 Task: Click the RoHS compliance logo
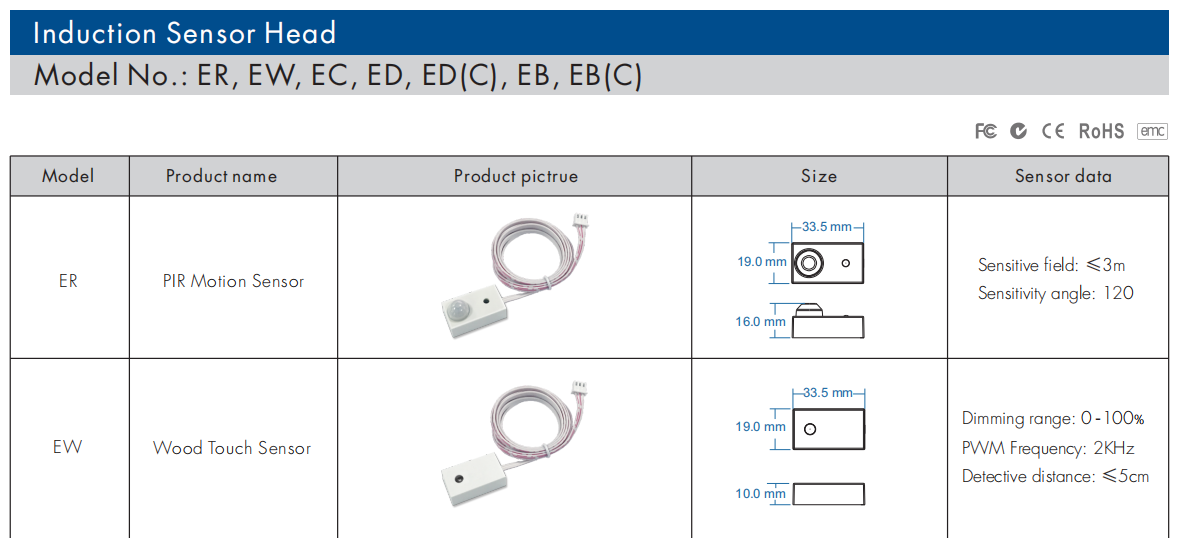[1101, 131]
